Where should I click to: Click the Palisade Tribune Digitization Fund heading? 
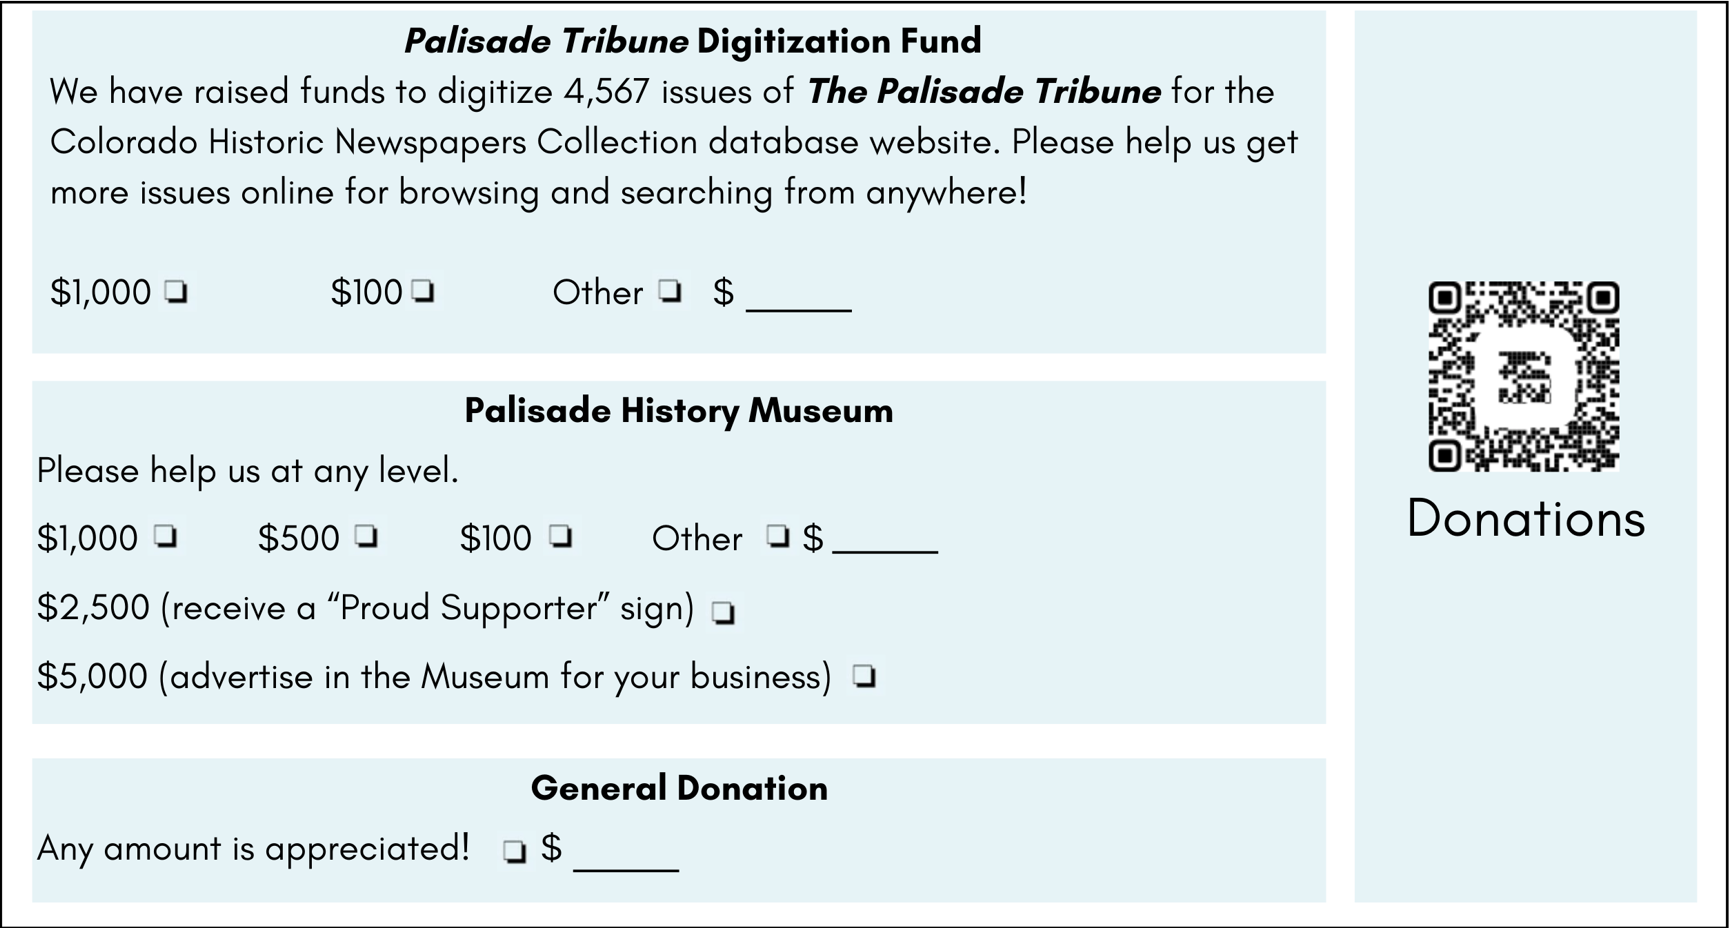692,41
